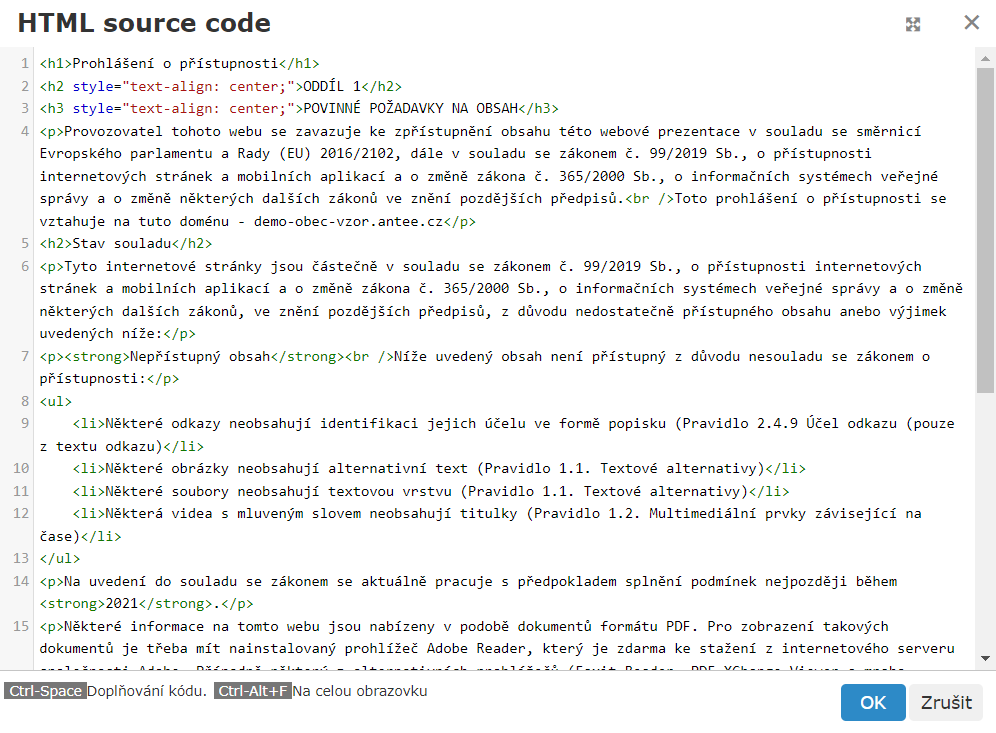Place cursor in the 'Prohlášení o přístupnosti' h1 line
The image size is (996, 733).
coord(180,64)
